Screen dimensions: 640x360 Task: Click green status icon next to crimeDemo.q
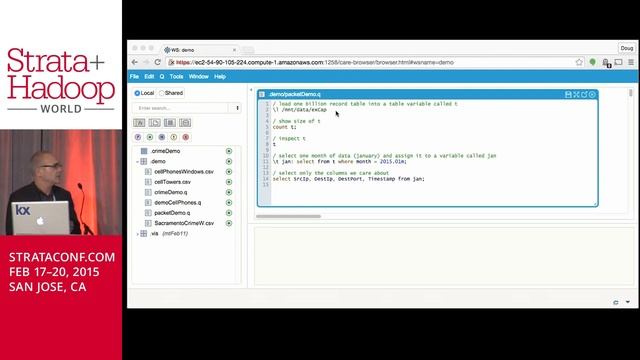[x=229, y=192]
